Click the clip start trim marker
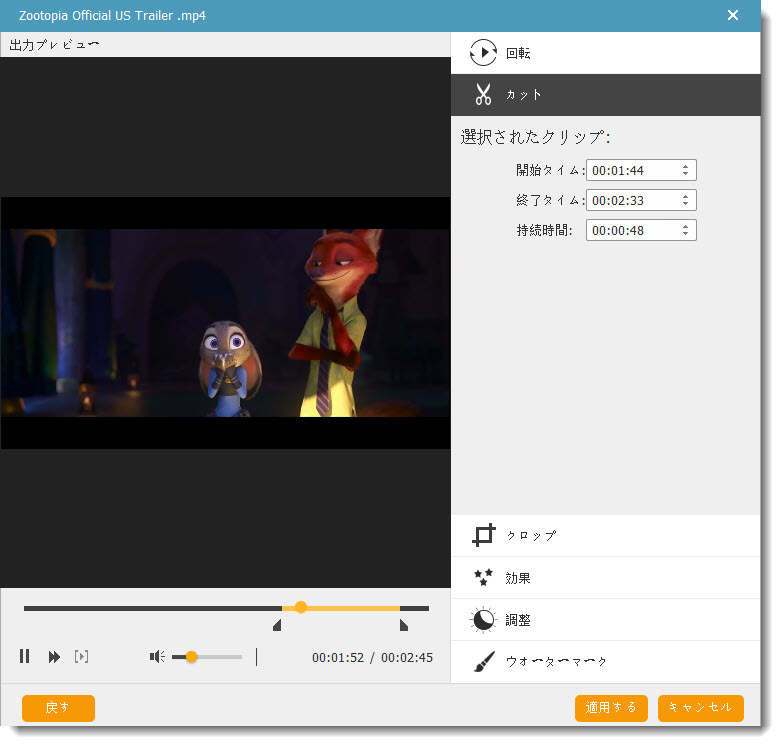The image size is (781, 746). (x=277, y=626)
